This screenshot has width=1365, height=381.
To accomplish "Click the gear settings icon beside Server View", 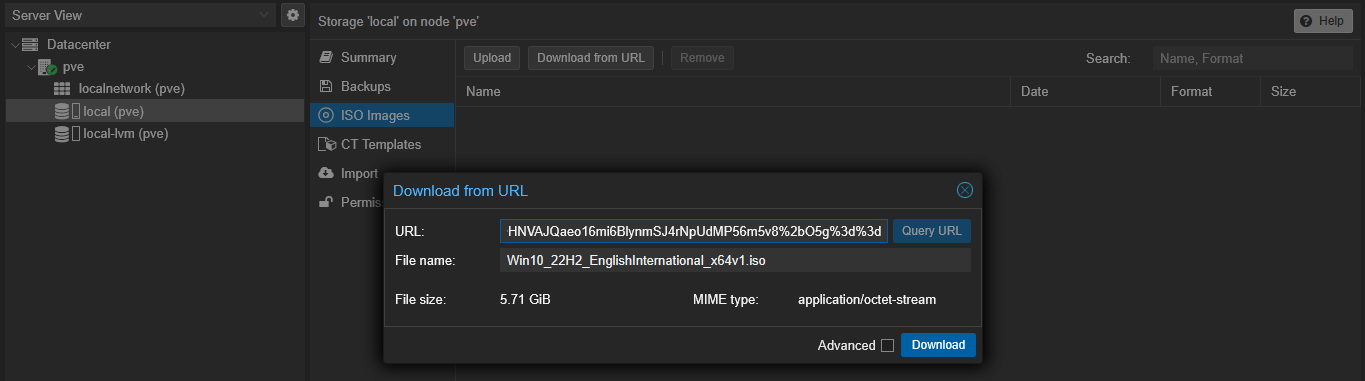I will [292, 15].
